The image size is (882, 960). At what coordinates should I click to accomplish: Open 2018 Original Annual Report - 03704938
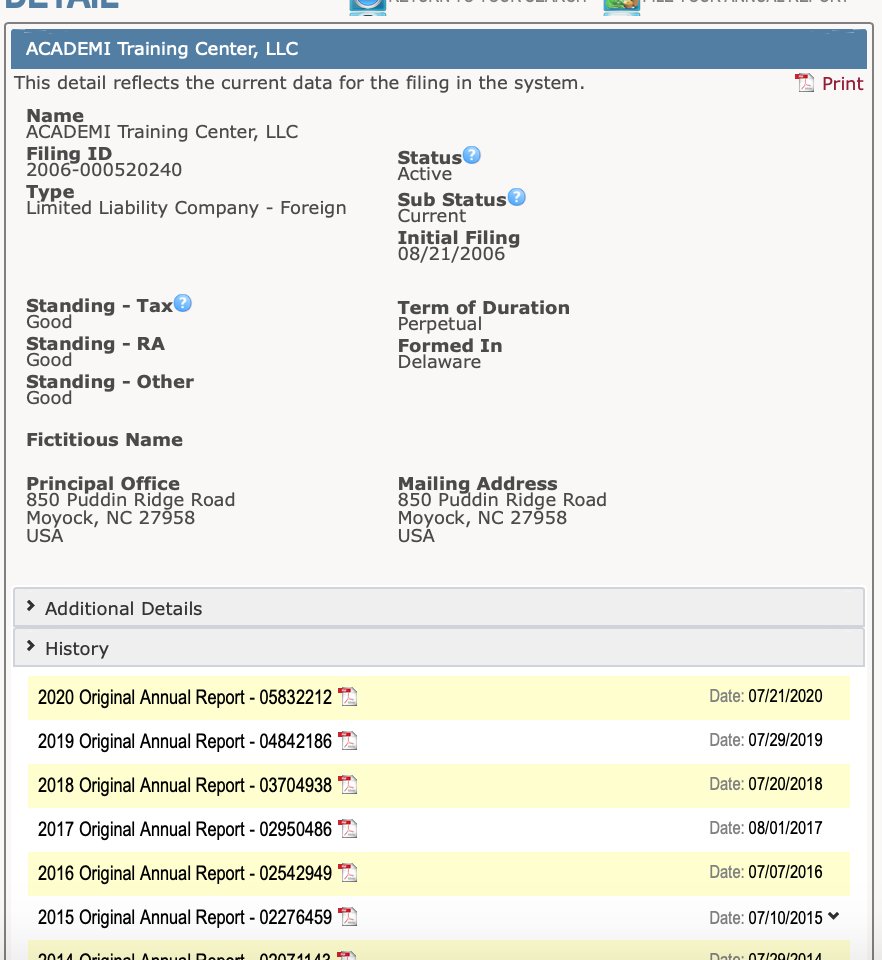coord(184,786)
